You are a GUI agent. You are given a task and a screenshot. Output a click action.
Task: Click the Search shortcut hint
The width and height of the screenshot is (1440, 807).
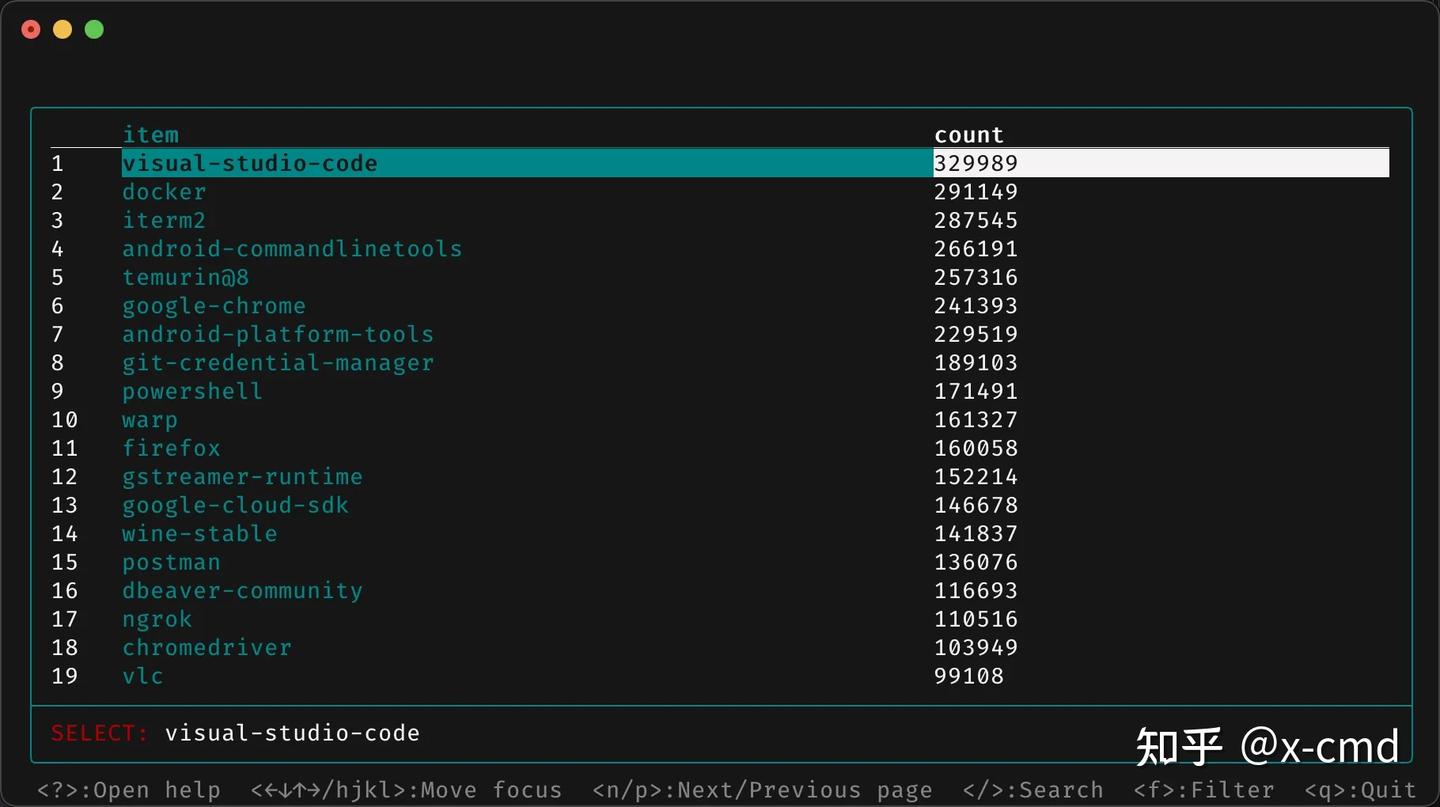click(x=1032, y=790)
